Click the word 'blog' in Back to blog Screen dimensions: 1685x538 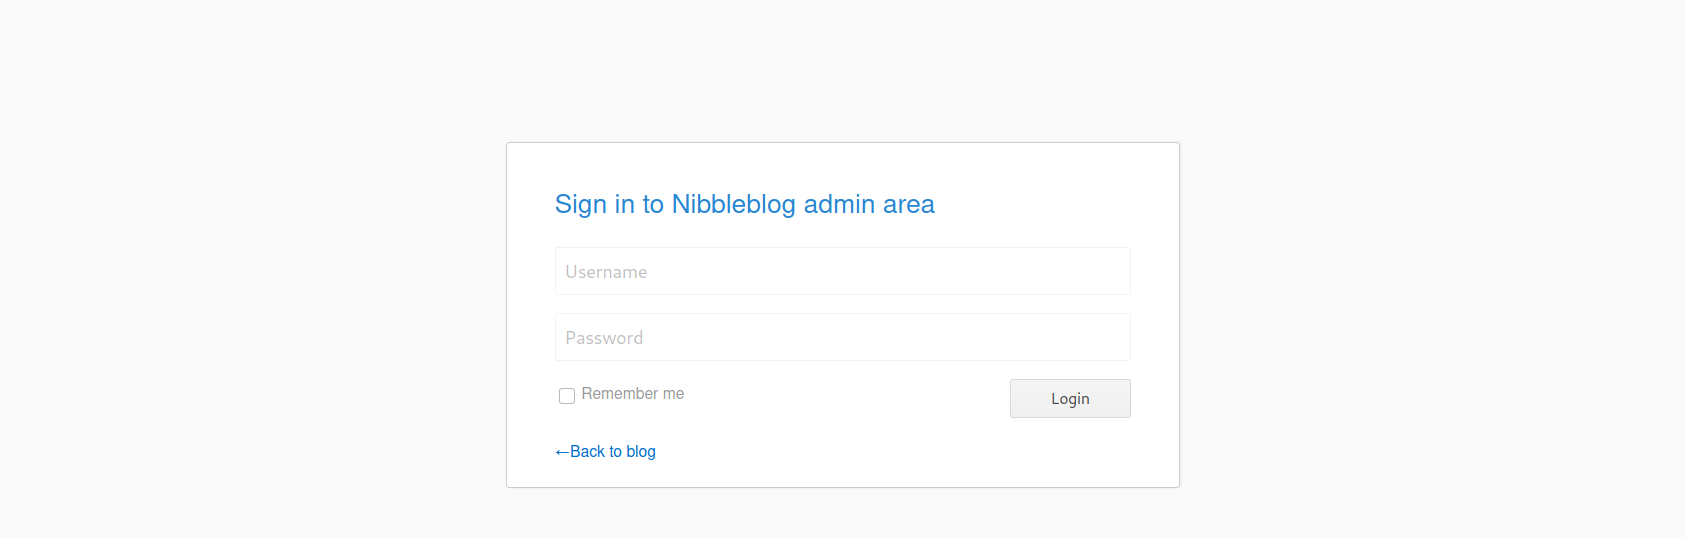(x=641, y=452)
